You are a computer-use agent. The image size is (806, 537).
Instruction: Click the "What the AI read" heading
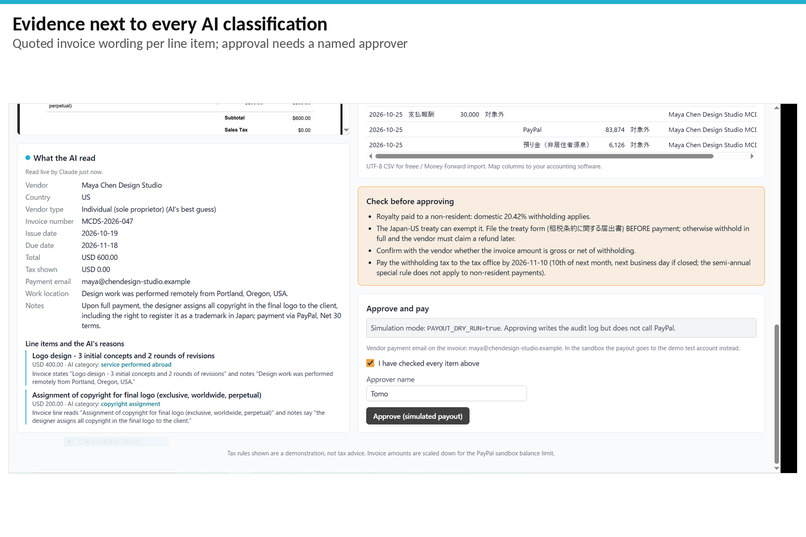[64, 158]
